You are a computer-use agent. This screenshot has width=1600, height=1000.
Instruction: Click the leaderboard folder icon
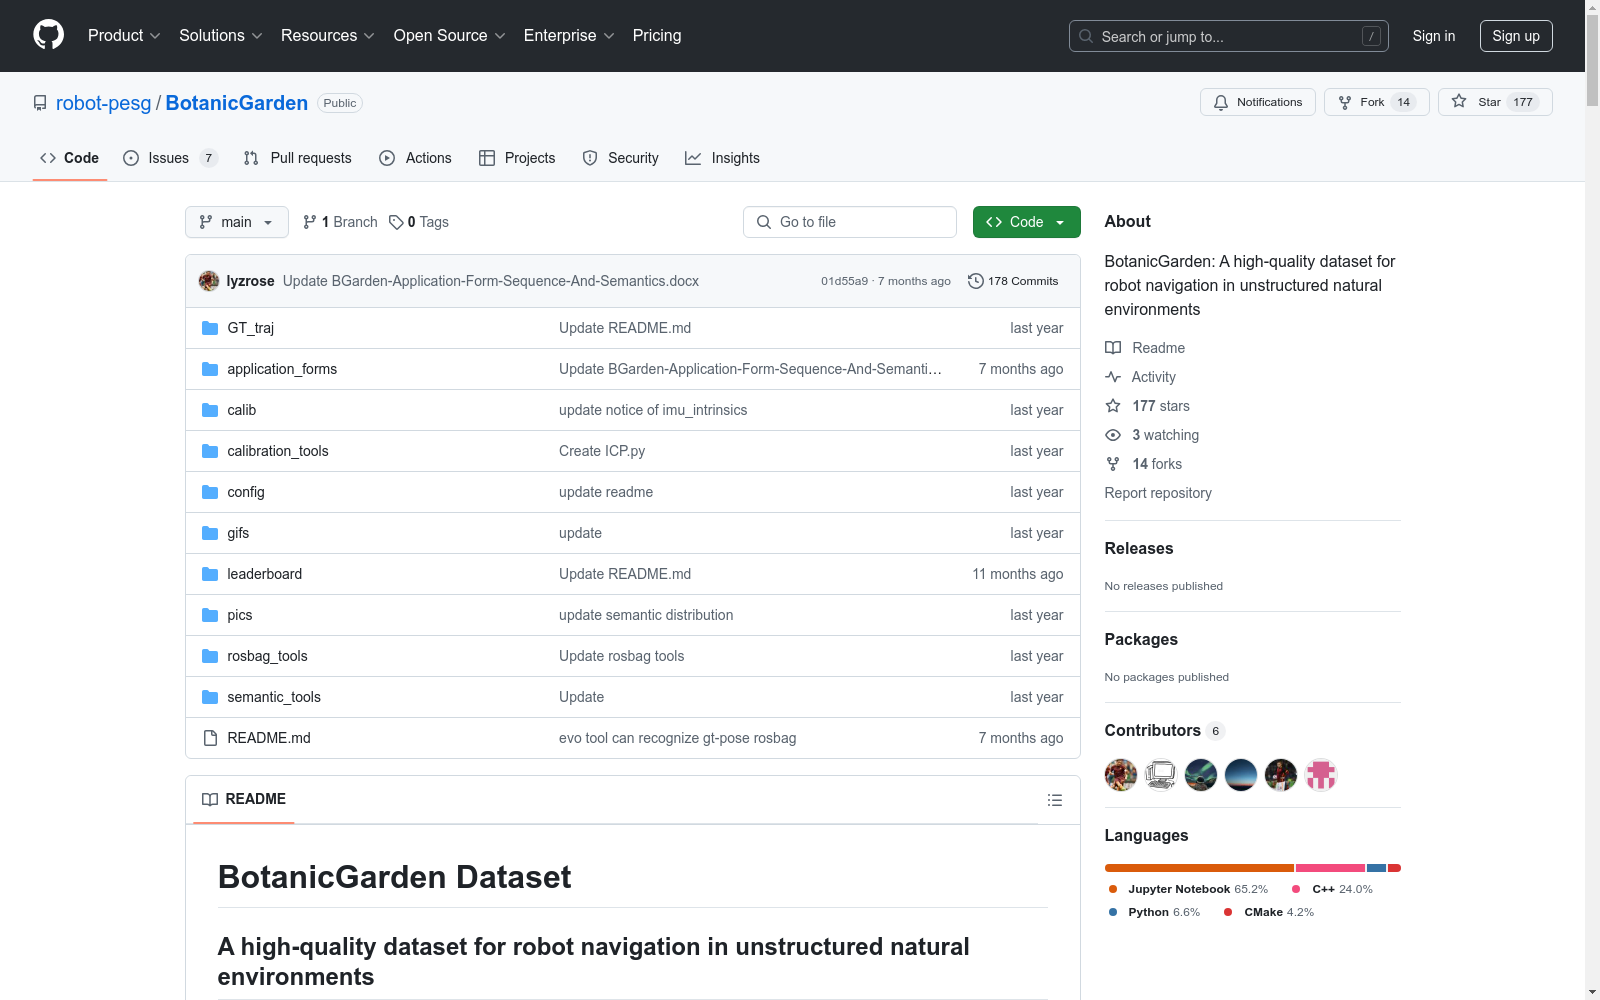click(x=210, y=574)
